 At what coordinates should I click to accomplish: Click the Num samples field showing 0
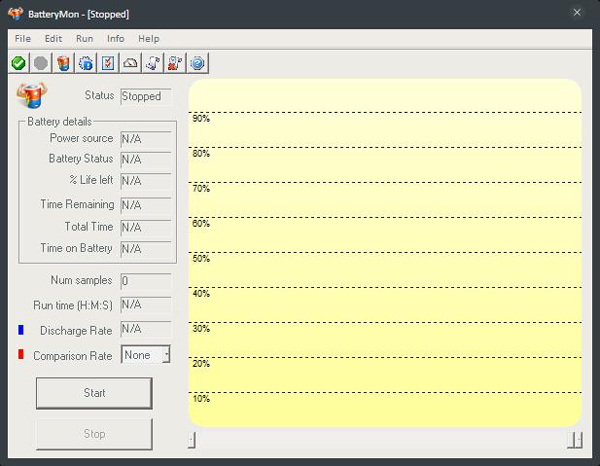pyautogui.click(x=146, y=281)
